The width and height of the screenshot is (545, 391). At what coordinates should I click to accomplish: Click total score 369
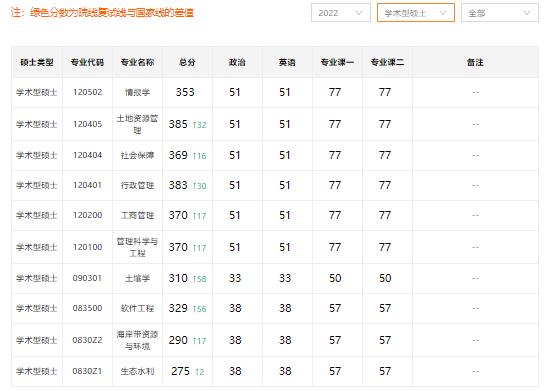click(178, 155)
